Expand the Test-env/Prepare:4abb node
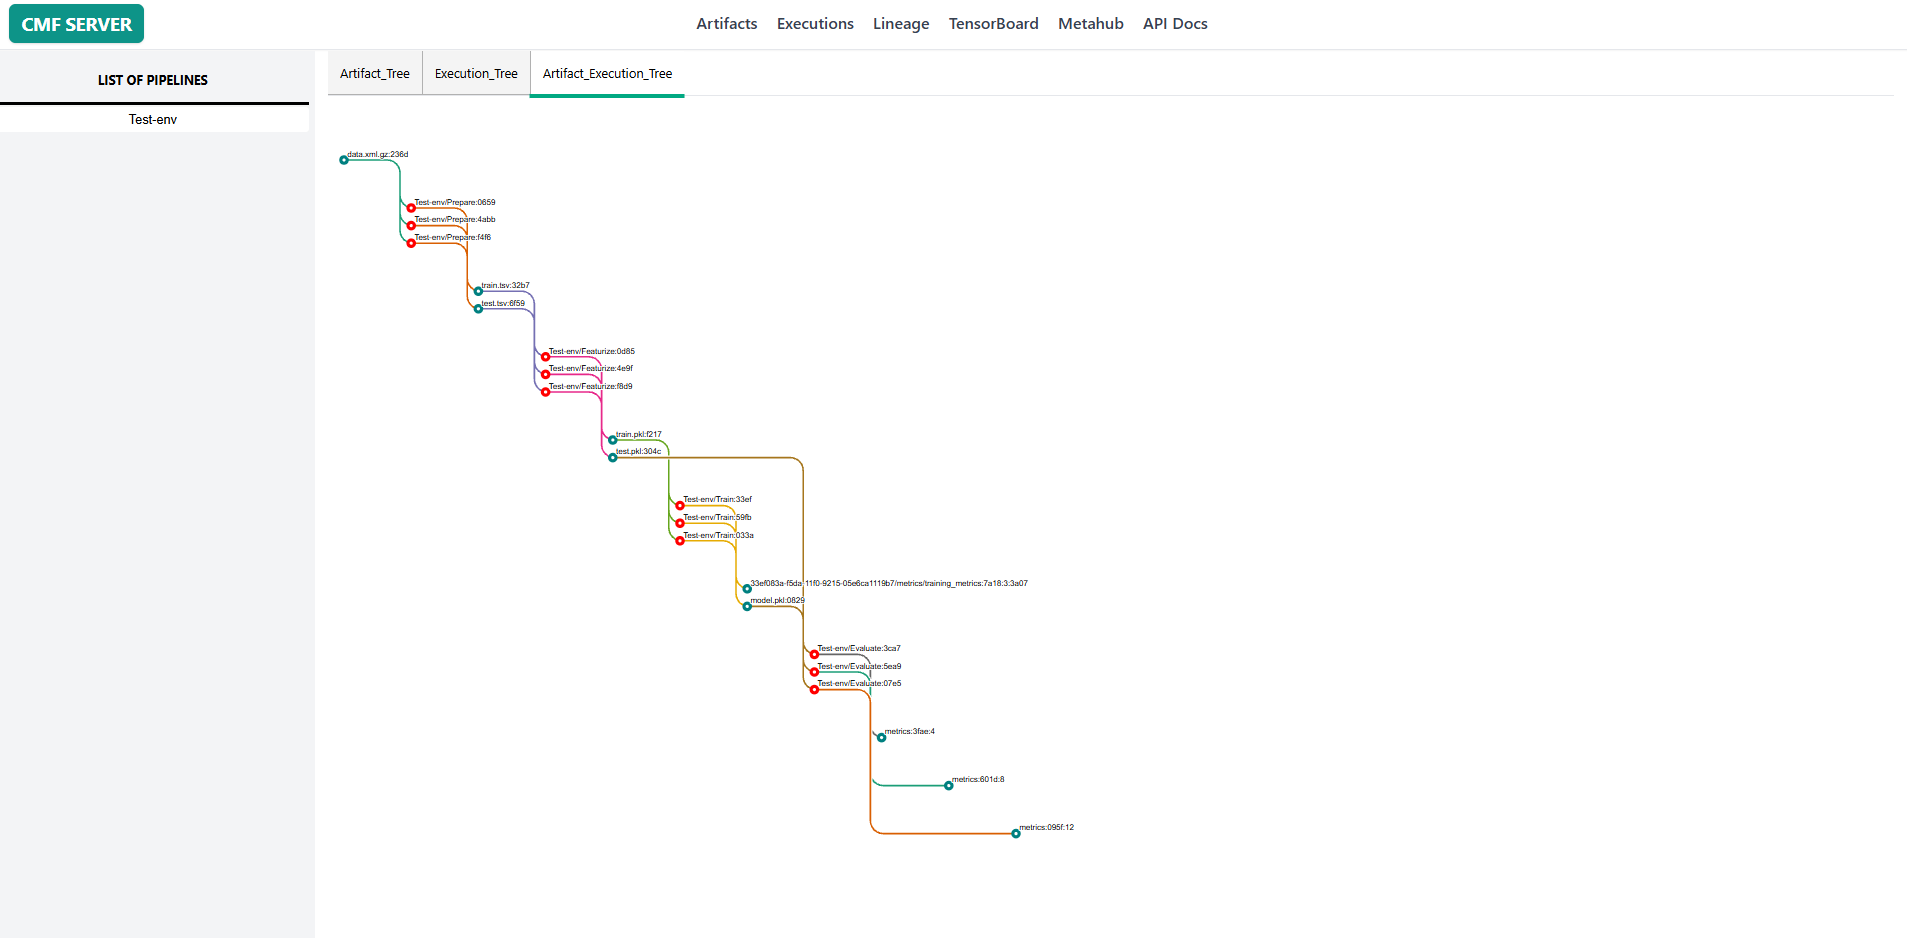This screenshot has height=938, width=1907. coord(411,225)
